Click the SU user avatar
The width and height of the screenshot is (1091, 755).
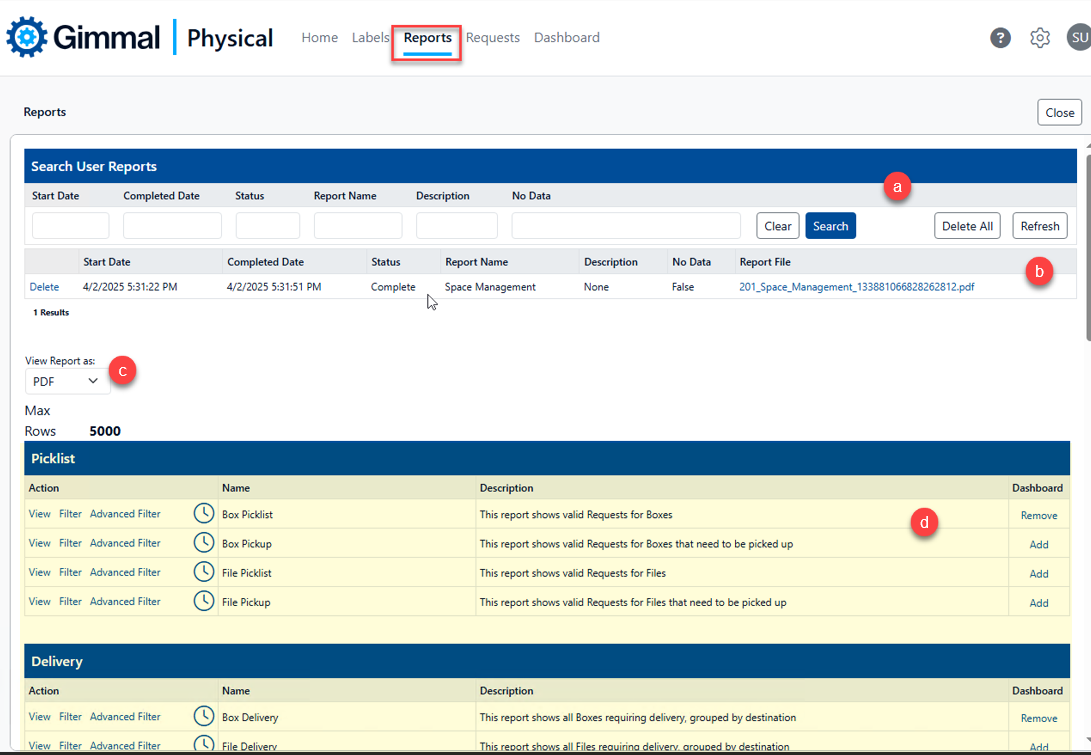(1078, 38)
